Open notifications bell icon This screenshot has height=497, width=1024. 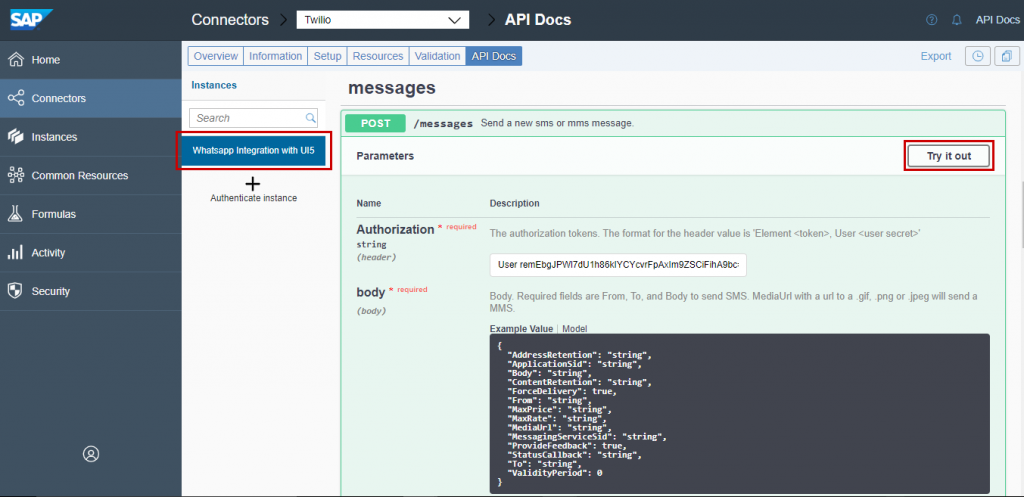coord(957,20)
